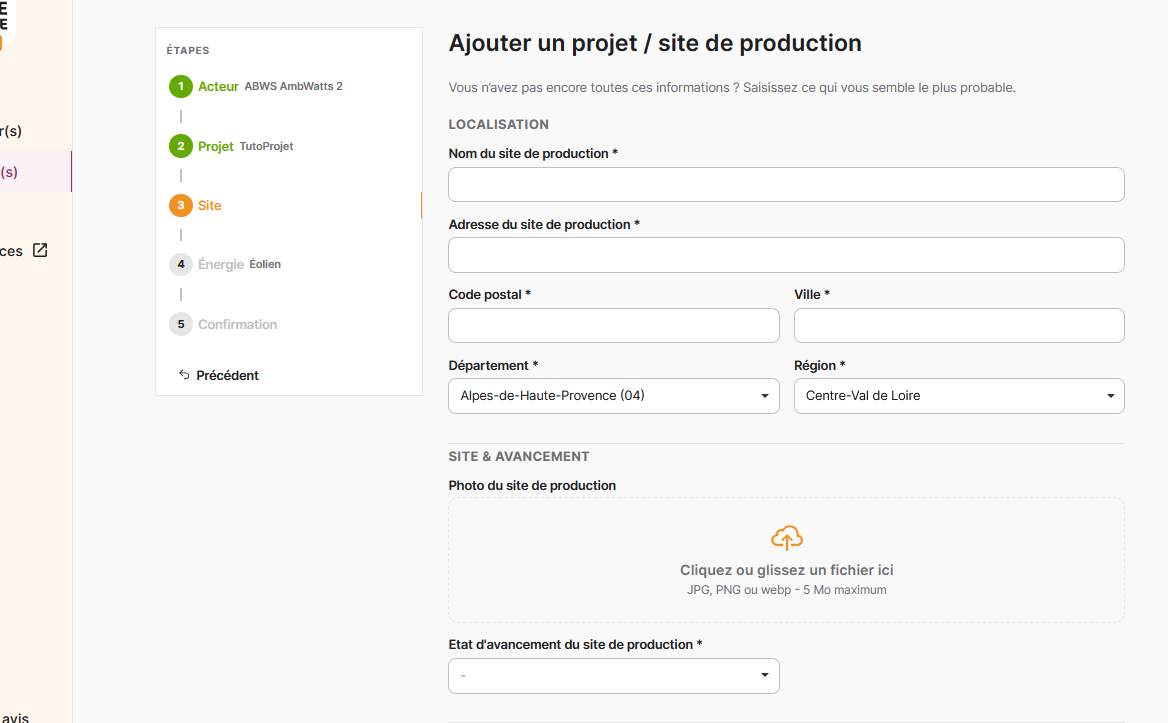Image resolution: width=1168 pixels, height=723 pixels.
Task: Click the external link icon in sidebar
Action: [x=40, y=250]
